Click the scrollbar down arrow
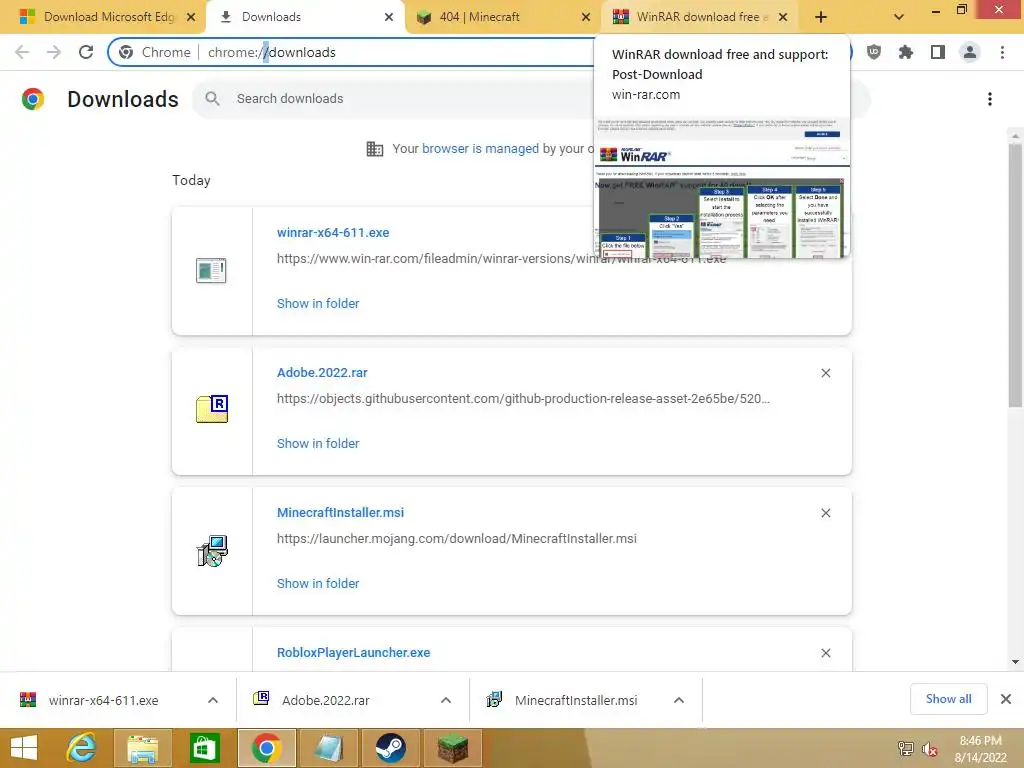 [1015, 662]
